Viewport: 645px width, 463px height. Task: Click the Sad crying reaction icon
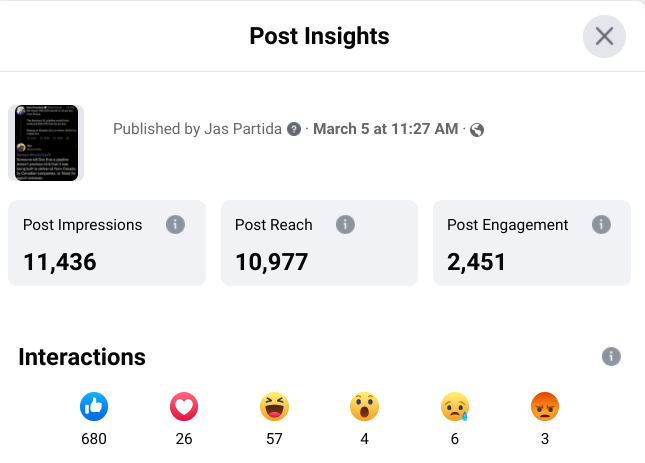point(454,406)
